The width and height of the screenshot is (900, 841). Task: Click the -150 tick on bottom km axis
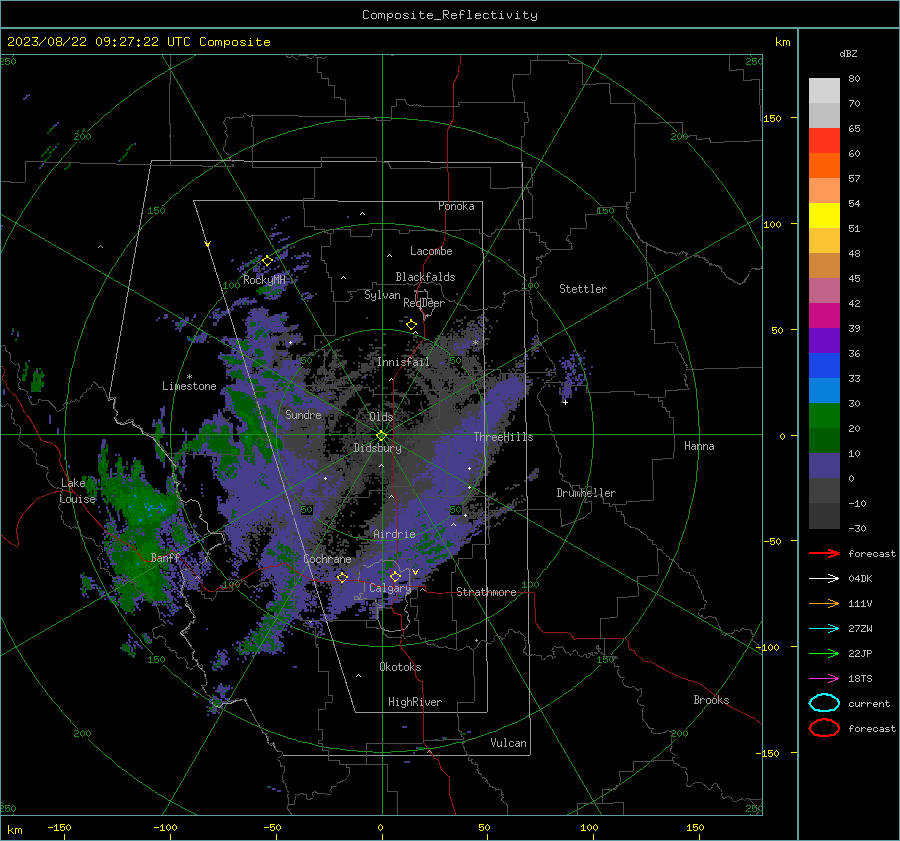click(x=59, y=827)
